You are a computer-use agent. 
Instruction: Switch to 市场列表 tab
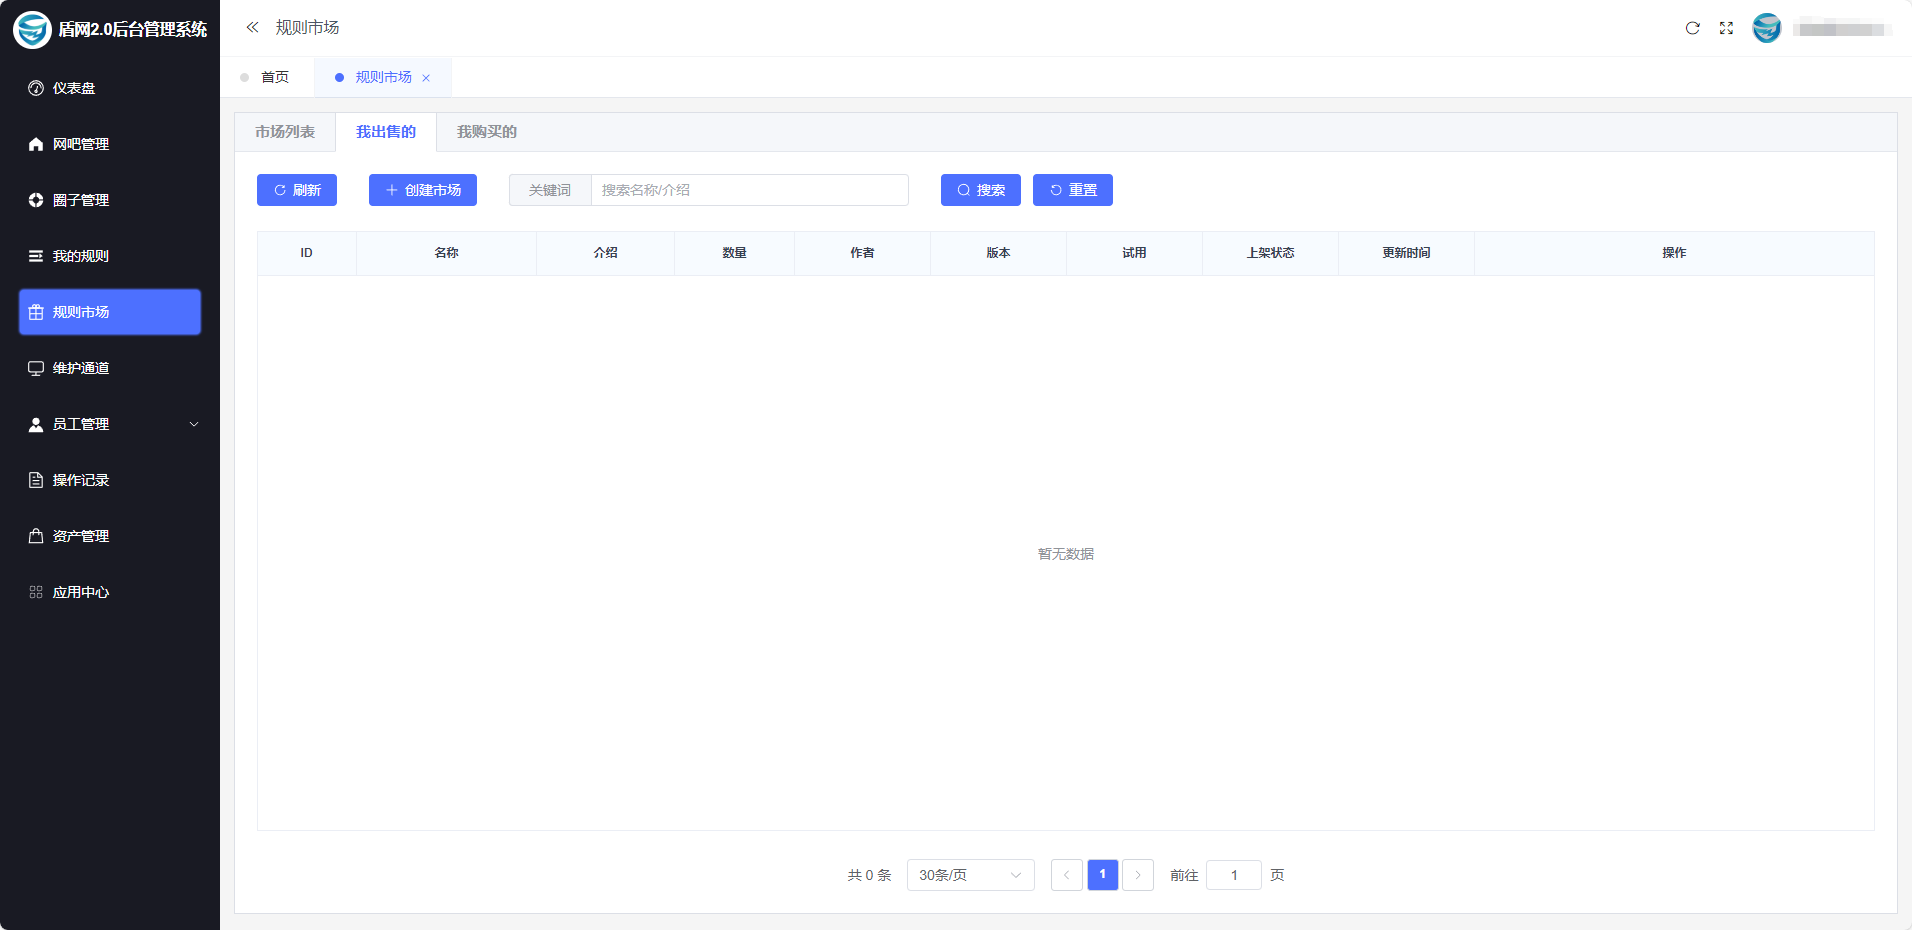pyautogui.click(x=285, y=132)
